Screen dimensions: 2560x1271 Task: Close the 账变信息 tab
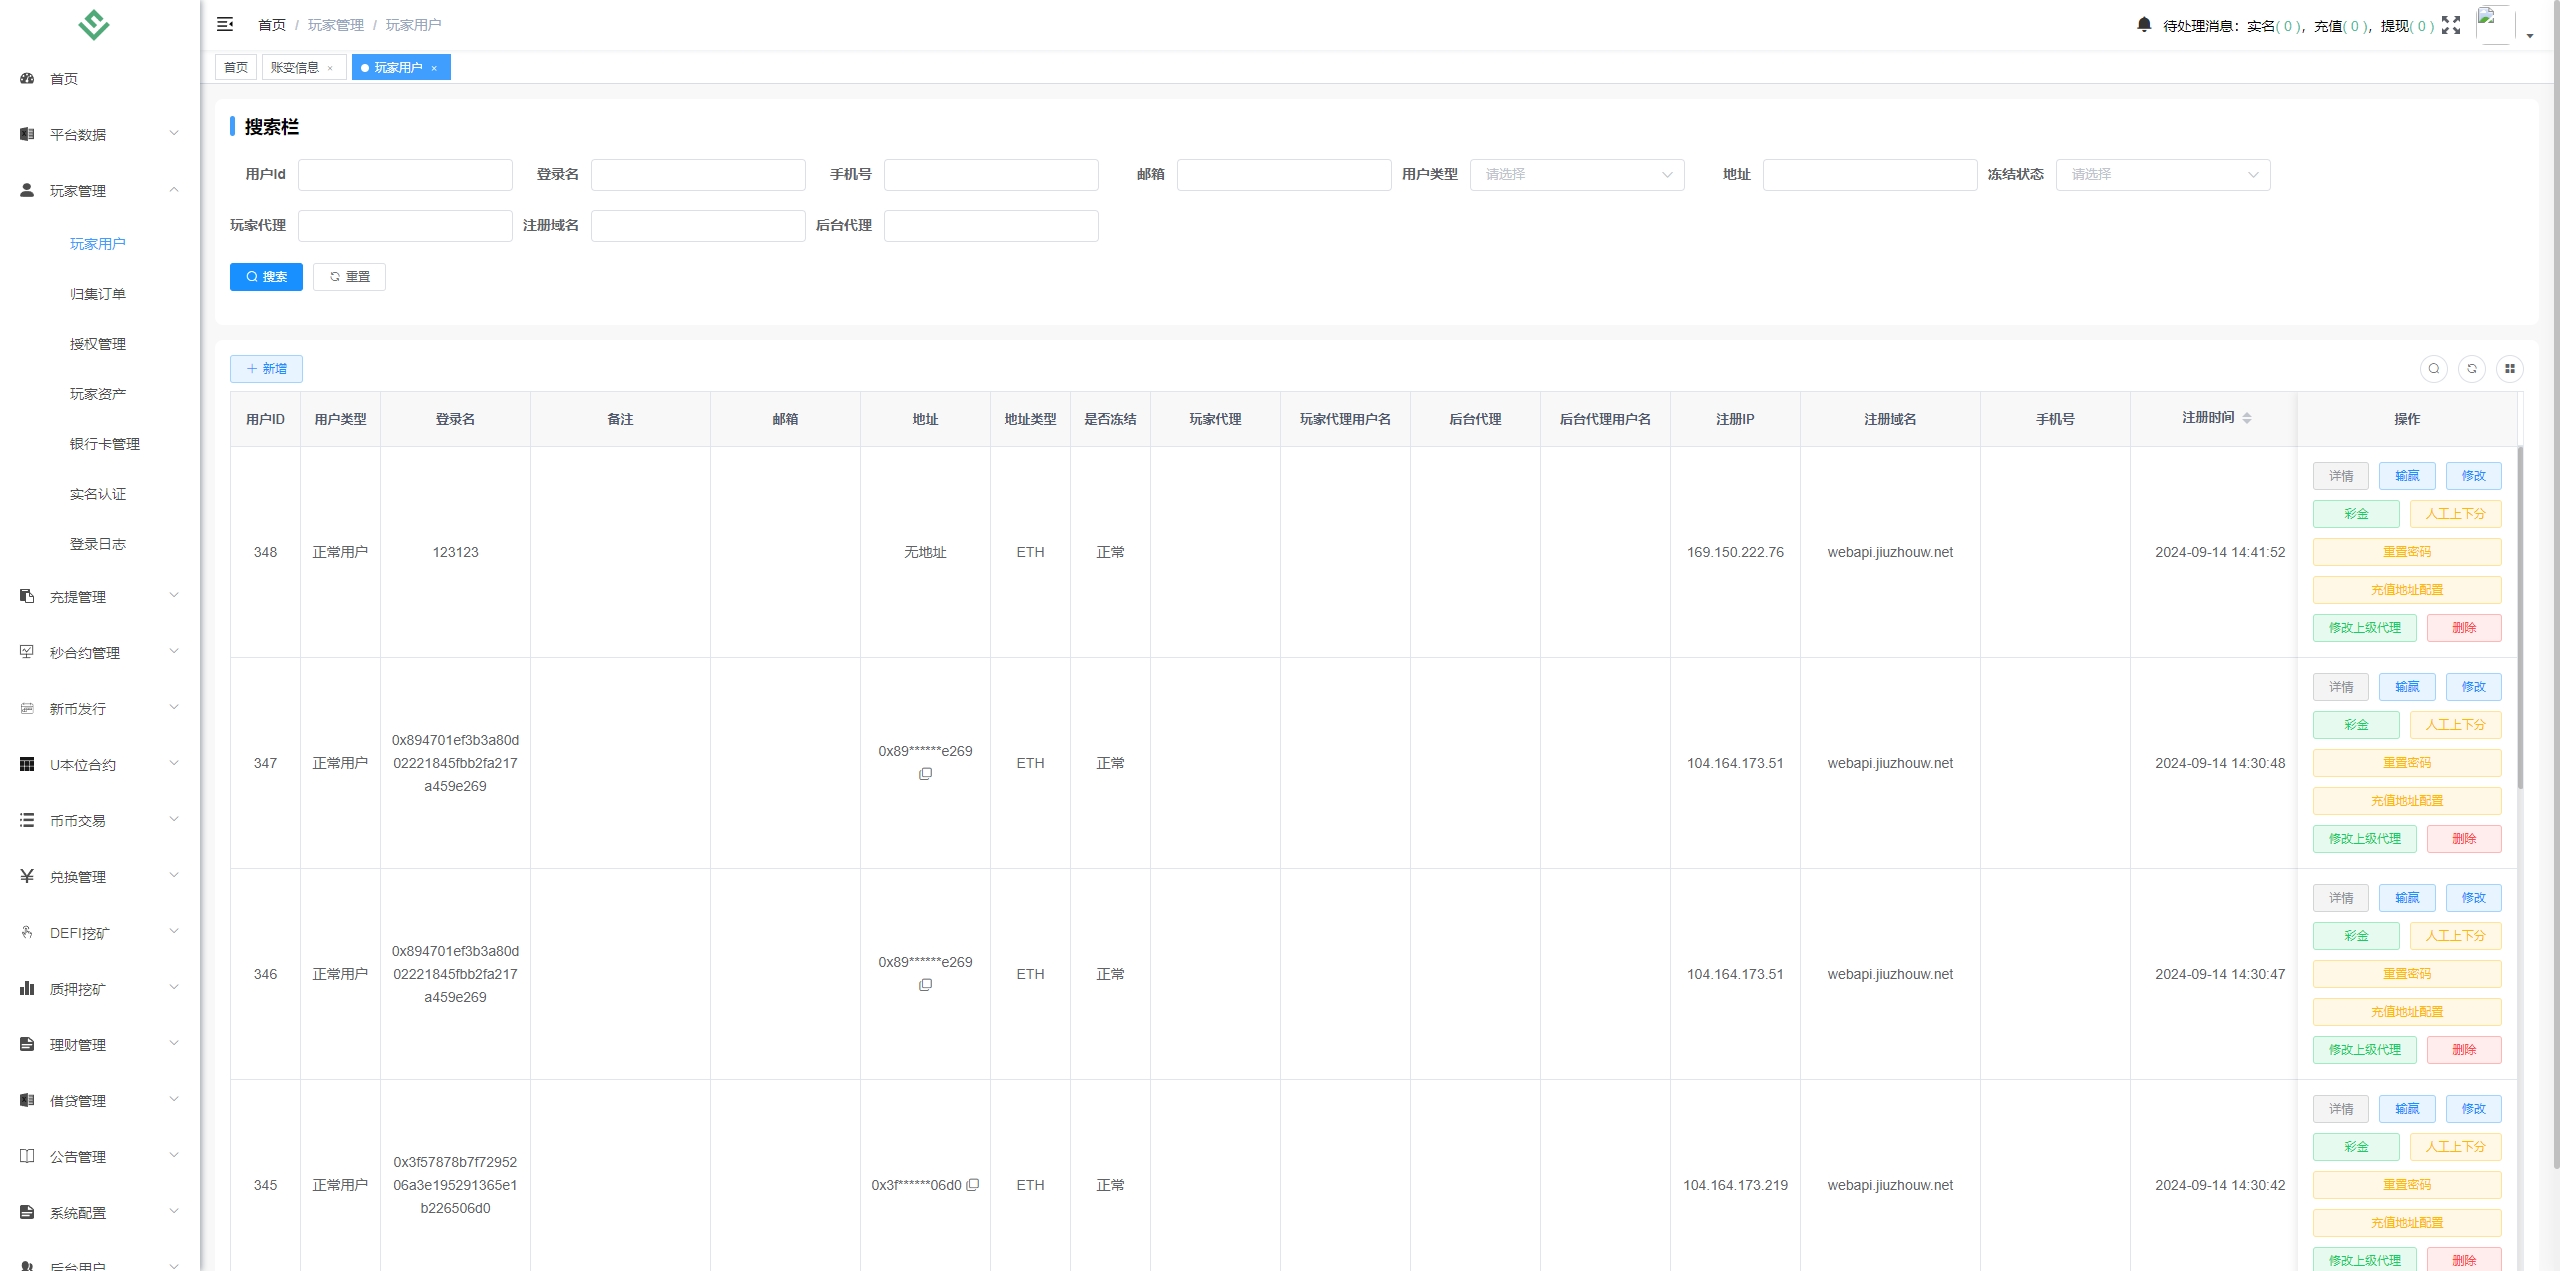pyautogui.click(x=330, y=68)
